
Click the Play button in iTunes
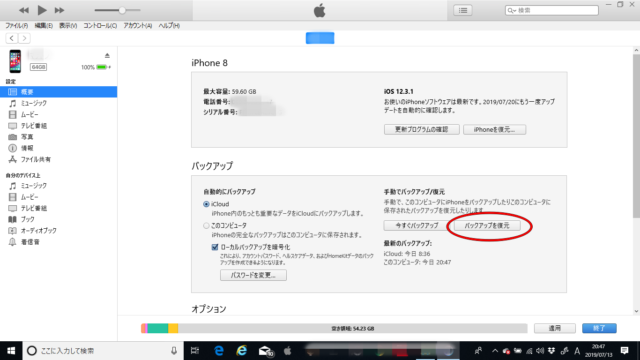click(42, 10)
